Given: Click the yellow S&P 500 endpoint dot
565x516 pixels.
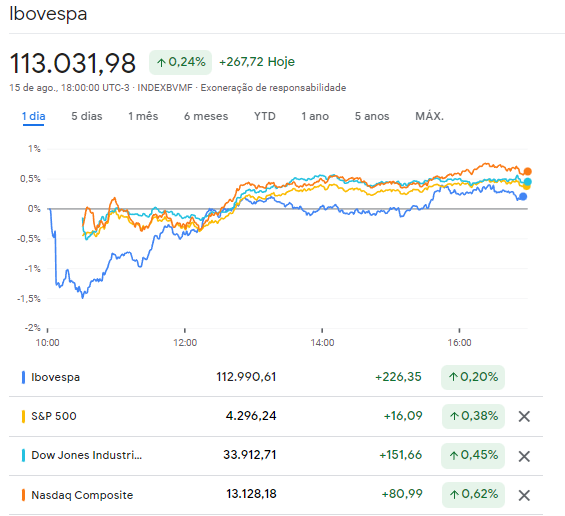Looking at the screenshot, I should pos(526,187).
